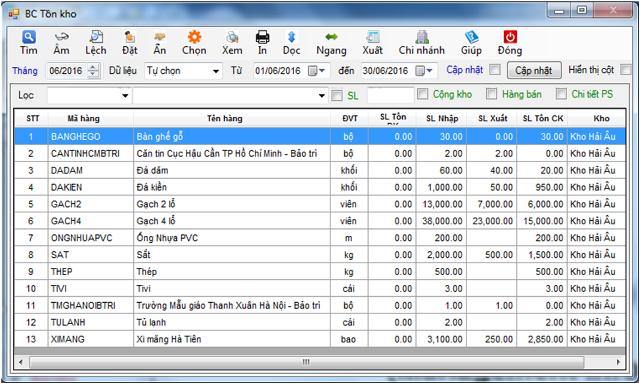Viewport: 640px width, 384px height.
Task: Click the Xuất export icon
Action: click(x=373, y=38)
